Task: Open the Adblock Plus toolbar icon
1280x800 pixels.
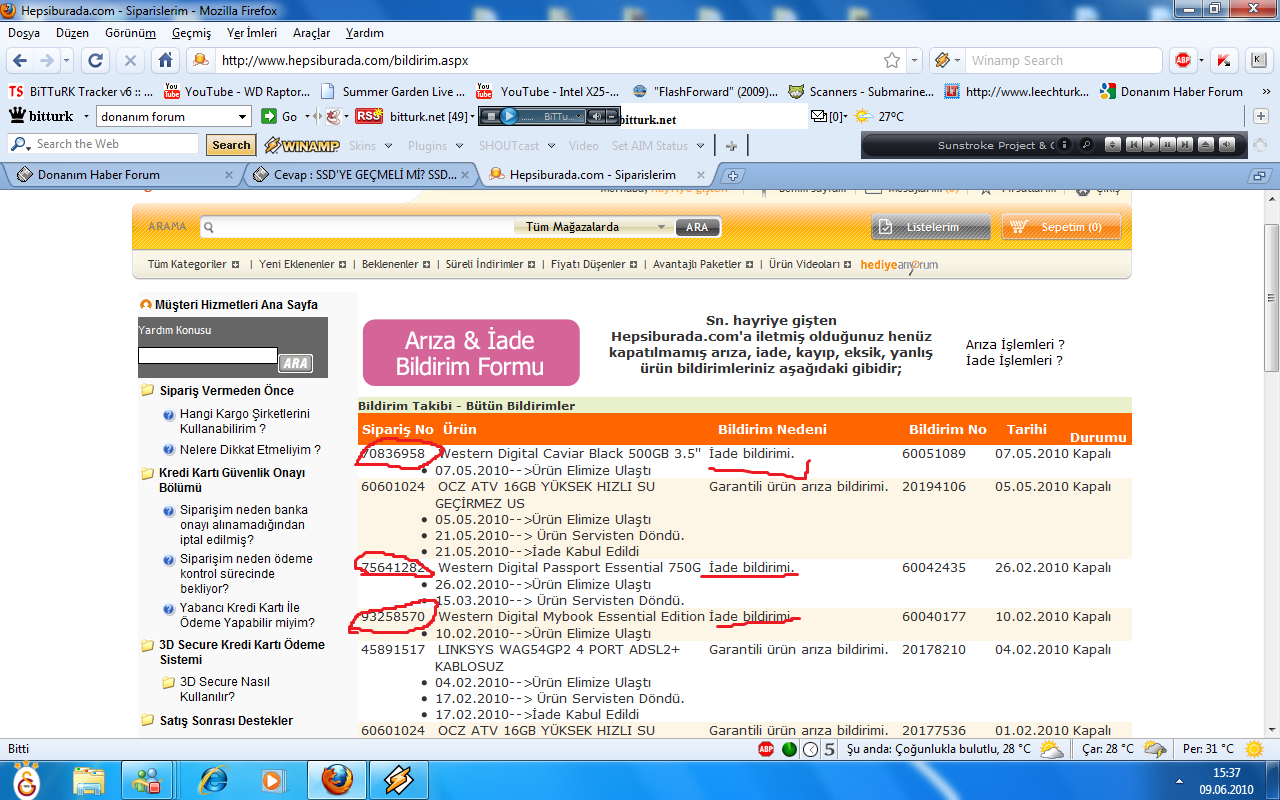Action: click(1183, 60)
